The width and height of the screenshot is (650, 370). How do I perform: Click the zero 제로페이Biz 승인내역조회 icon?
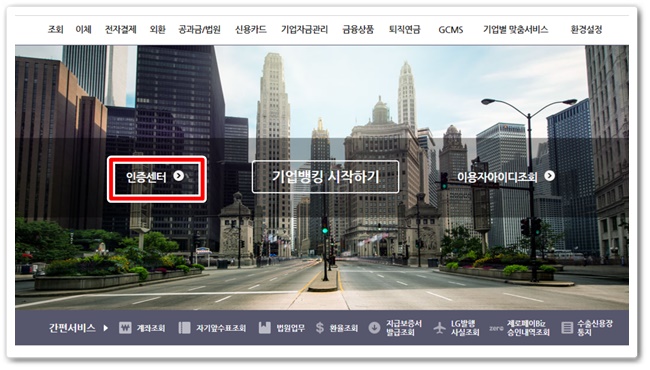coord(496,328)
